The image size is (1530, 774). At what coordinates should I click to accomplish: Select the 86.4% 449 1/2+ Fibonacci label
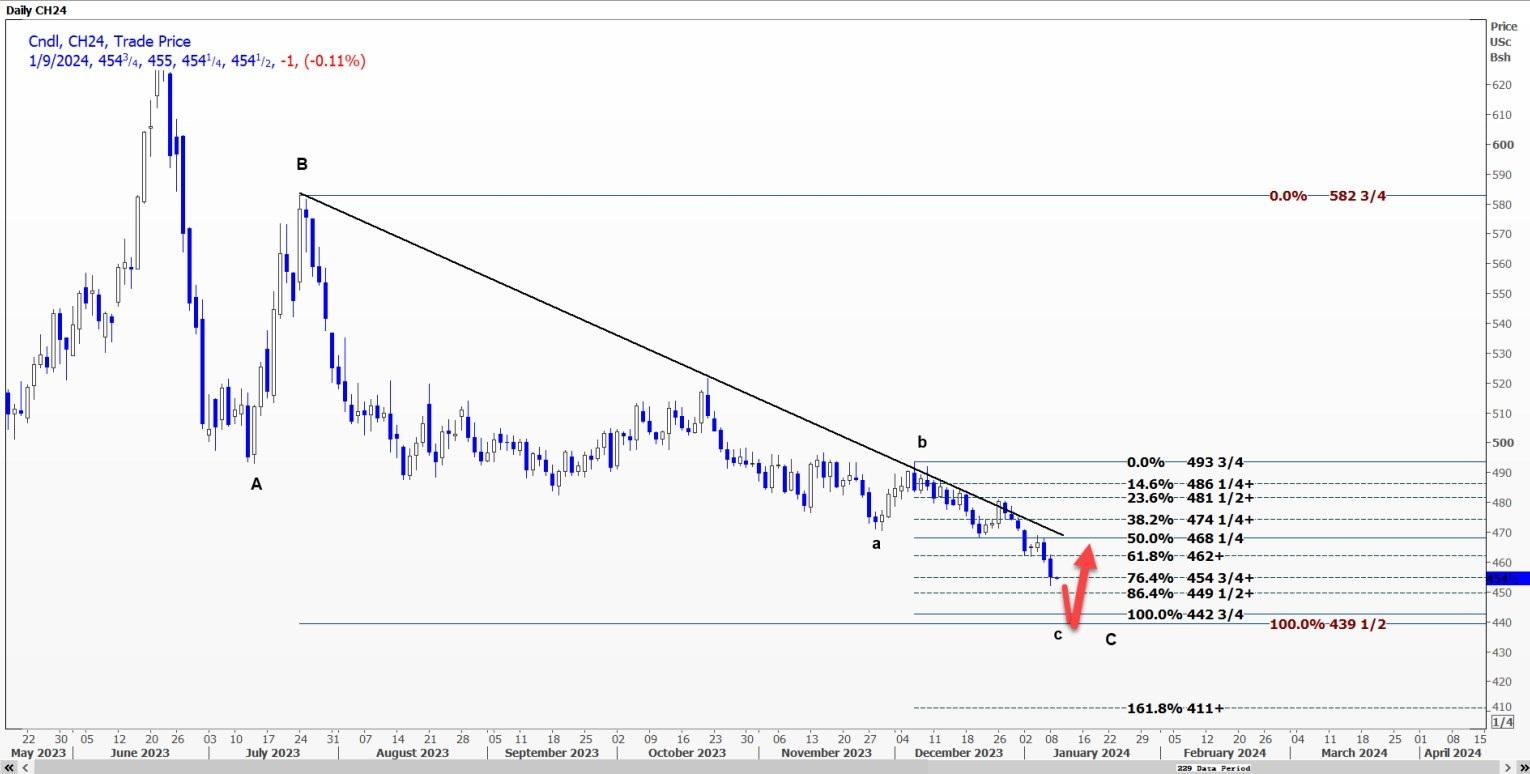(x=1190, y=593)
